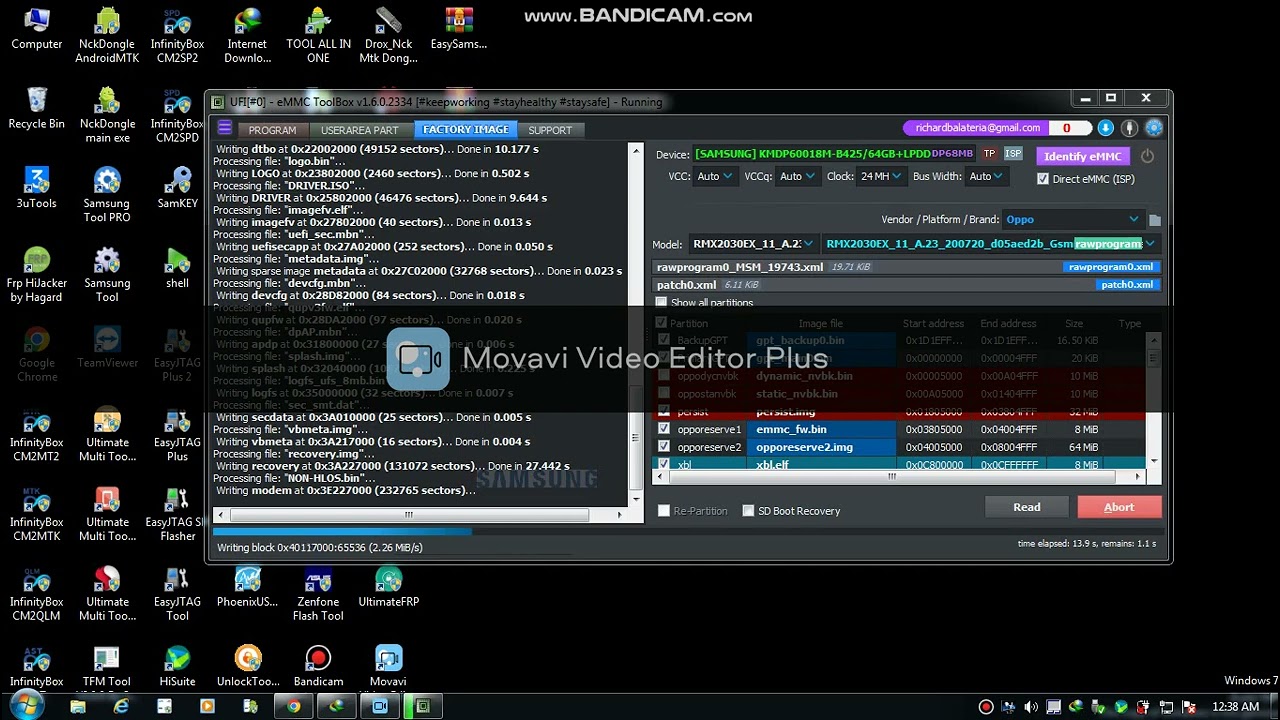The width and height of the screenshot is (1280, 720).
Task: Open NckDongle AndroidMTK shortcut
Action: (x=107, y=35)
